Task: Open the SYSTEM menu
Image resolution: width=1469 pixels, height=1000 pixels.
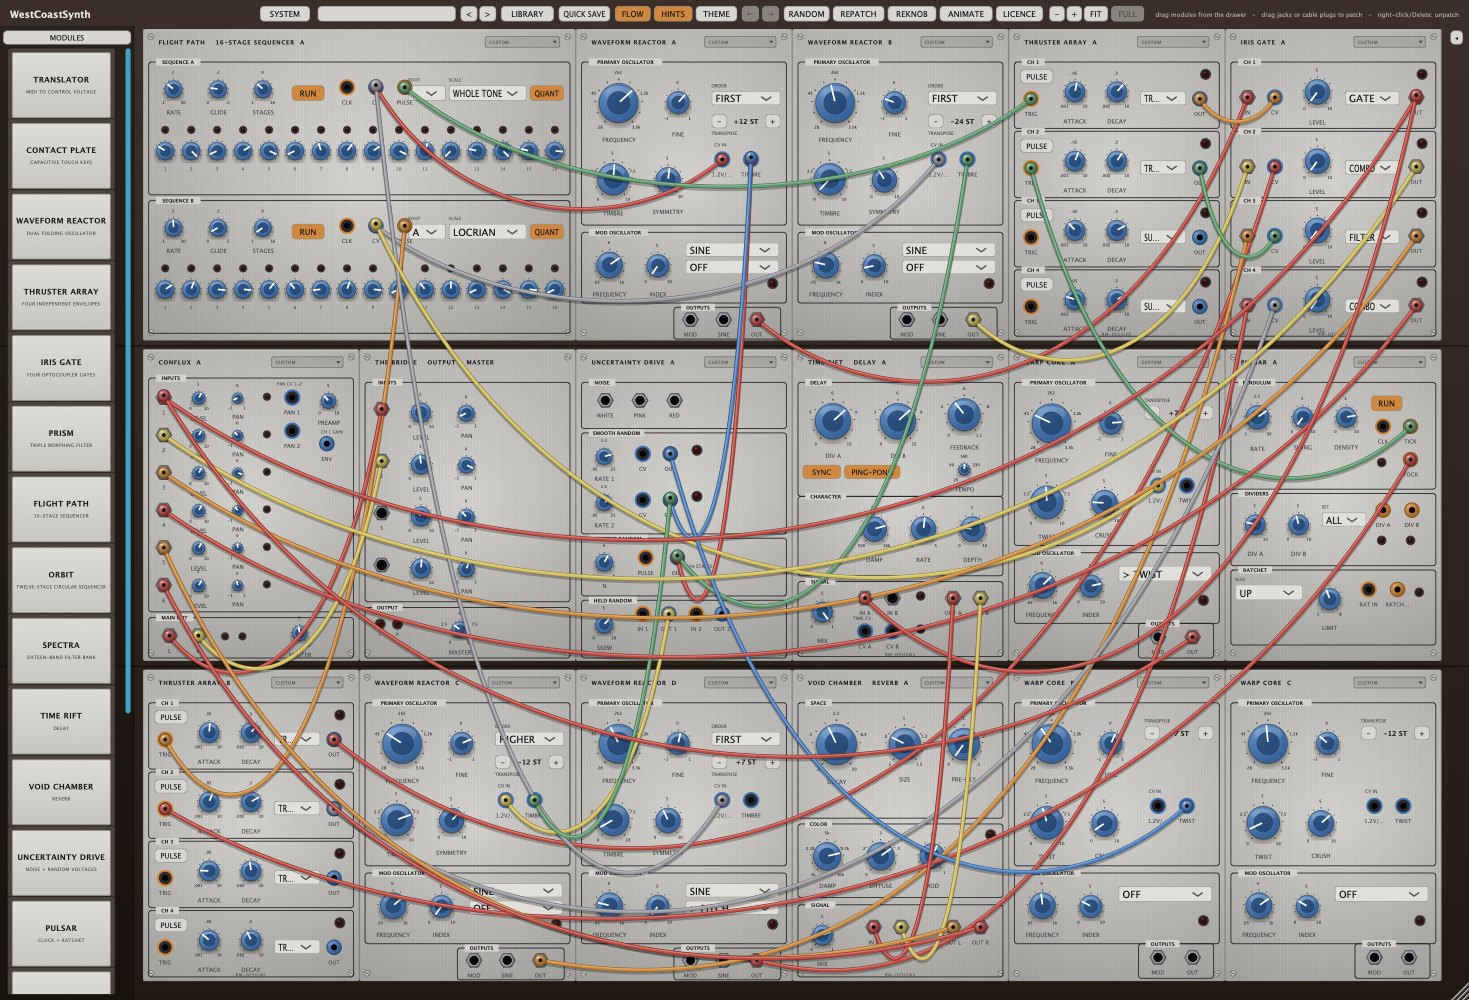Action: pyautogui.click(x=285, y=14)
